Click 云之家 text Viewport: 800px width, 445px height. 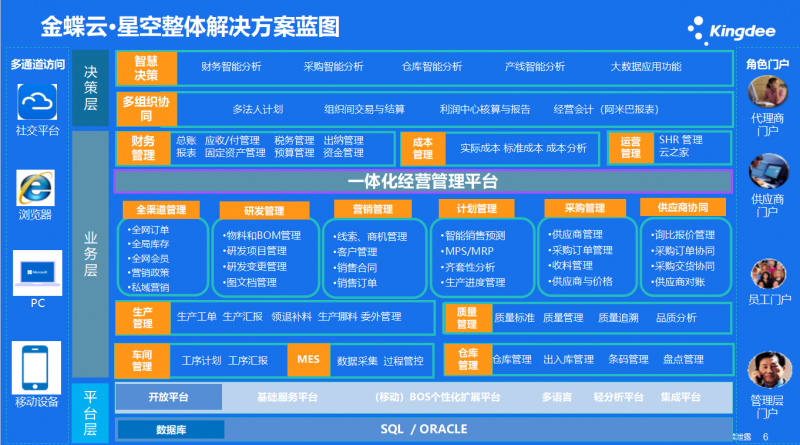tap(674, 152)
